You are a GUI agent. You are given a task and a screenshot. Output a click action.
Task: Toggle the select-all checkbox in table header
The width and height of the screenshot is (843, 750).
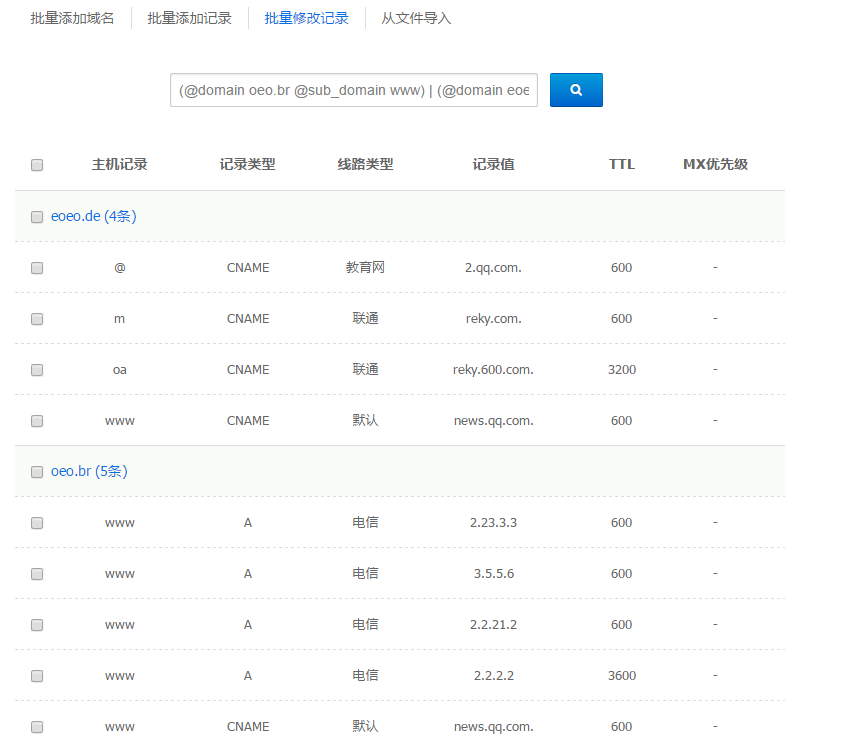pyautogui.click(x=37, y=165)
